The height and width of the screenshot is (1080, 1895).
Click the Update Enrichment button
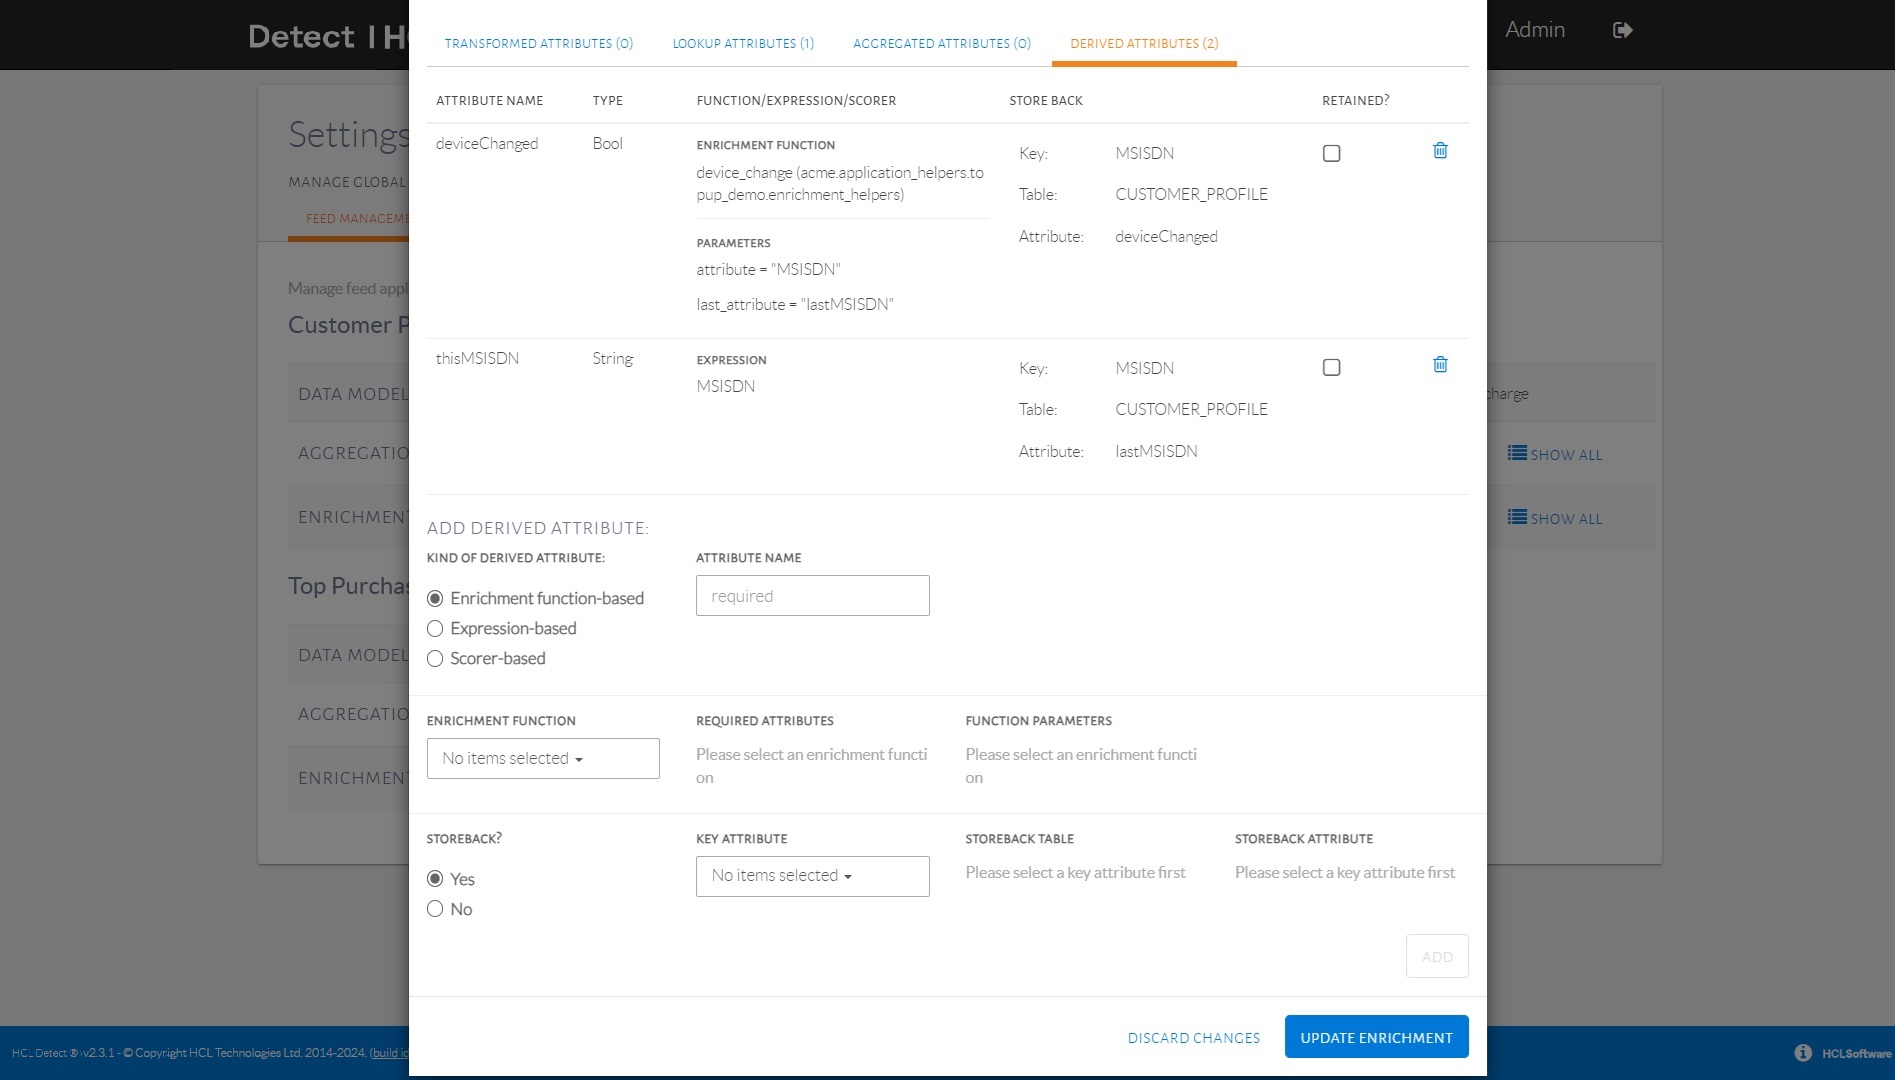(x=1376, y=1037)
